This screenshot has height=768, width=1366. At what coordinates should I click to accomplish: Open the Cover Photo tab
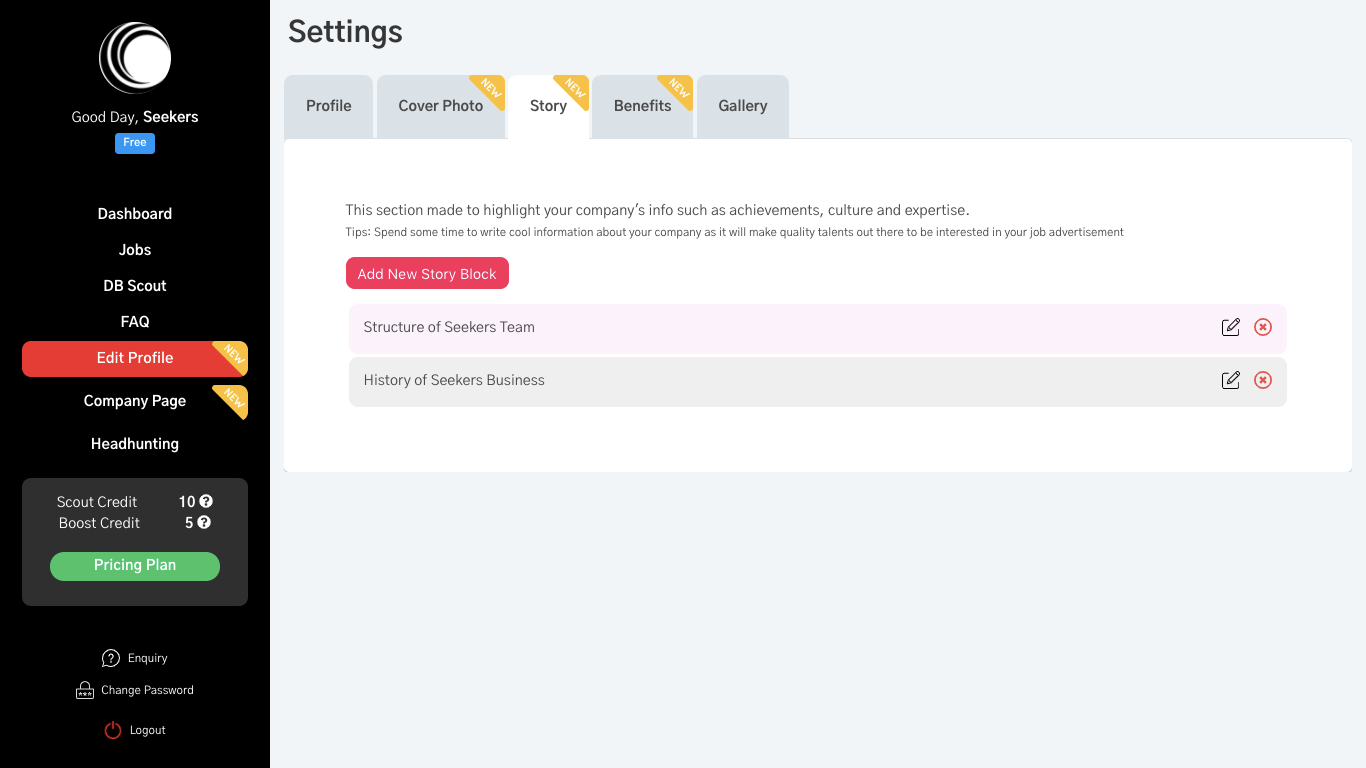[441, 106]
